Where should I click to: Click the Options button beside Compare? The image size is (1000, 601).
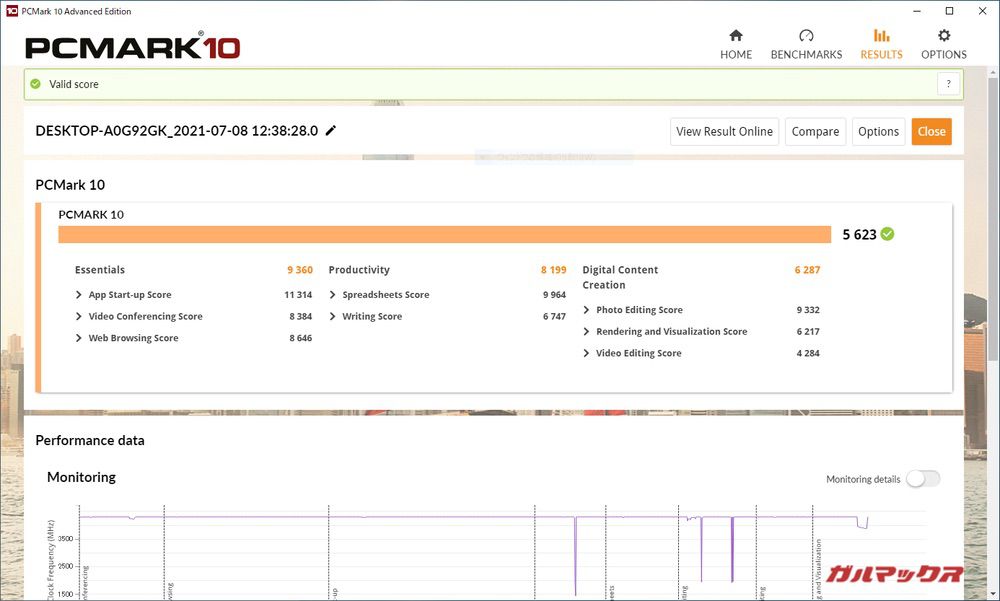point(878,132)
